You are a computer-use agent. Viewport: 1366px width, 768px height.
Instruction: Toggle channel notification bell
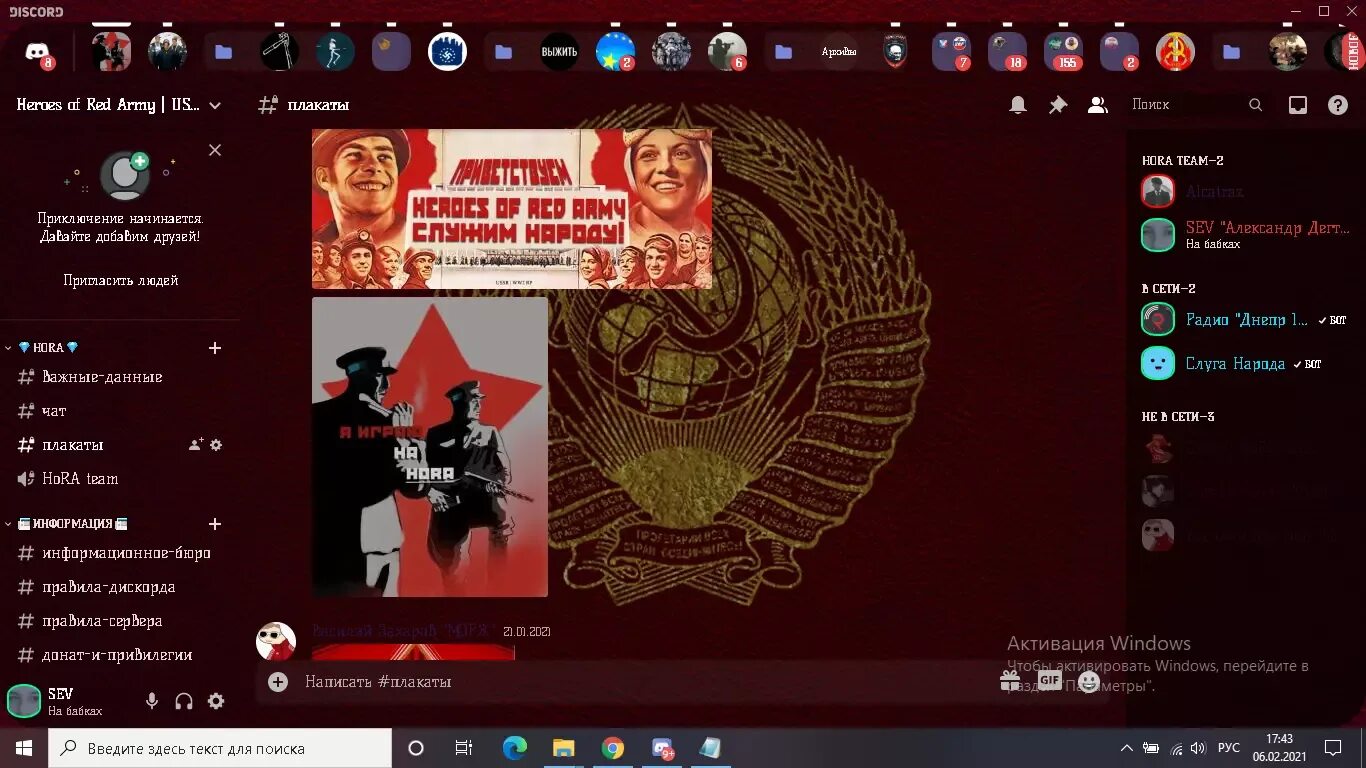coord(1017,105)
